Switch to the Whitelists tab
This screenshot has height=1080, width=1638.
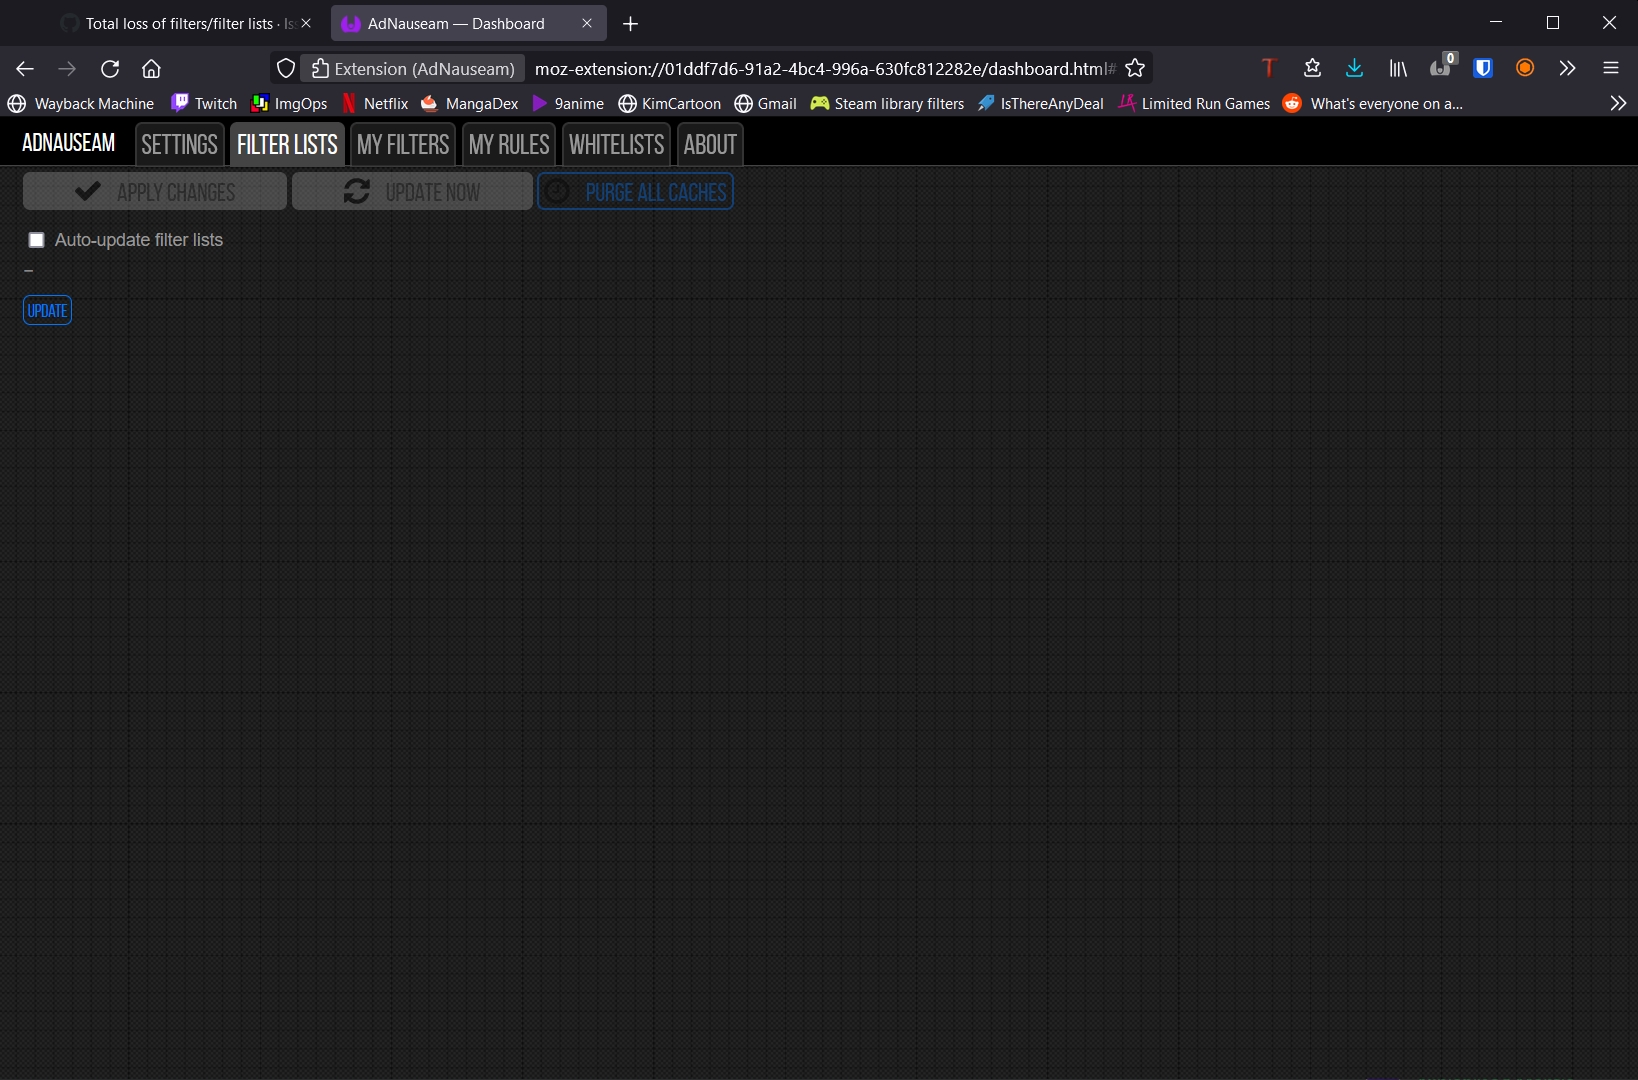pos(615,144)
